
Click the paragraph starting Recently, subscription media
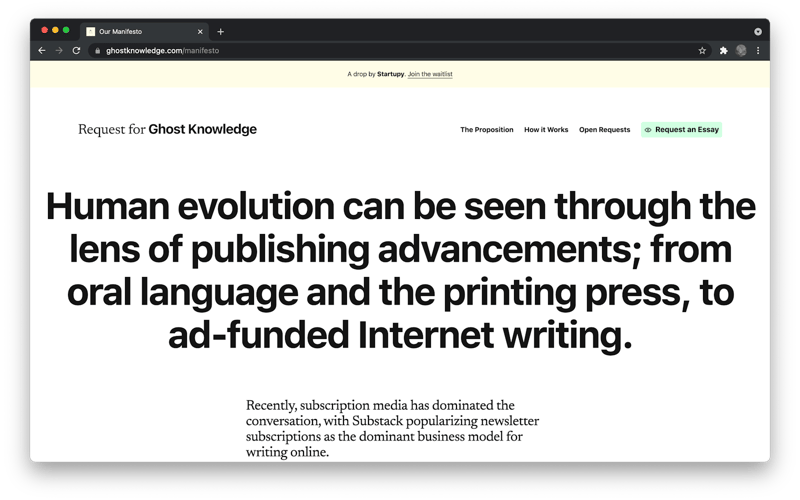pos(392,429)
